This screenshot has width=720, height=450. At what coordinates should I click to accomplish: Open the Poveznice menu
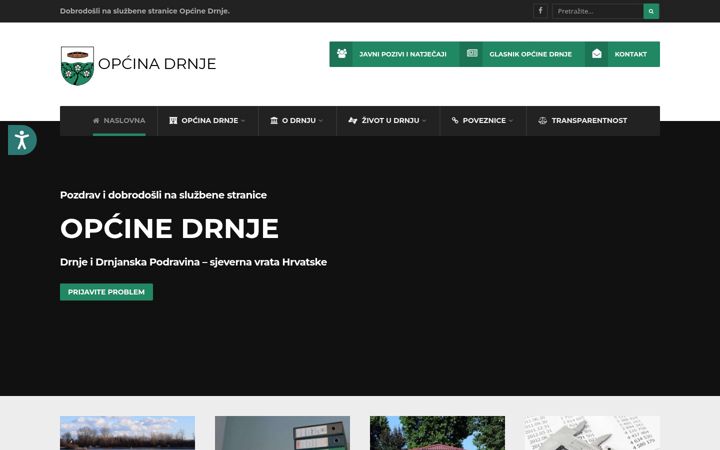coord(484,120)
